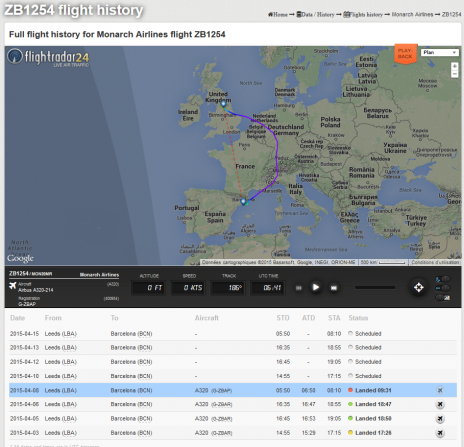464x447 pixels.
Task: Click the Google logo on the map
Action: click(x=20, y=258)
